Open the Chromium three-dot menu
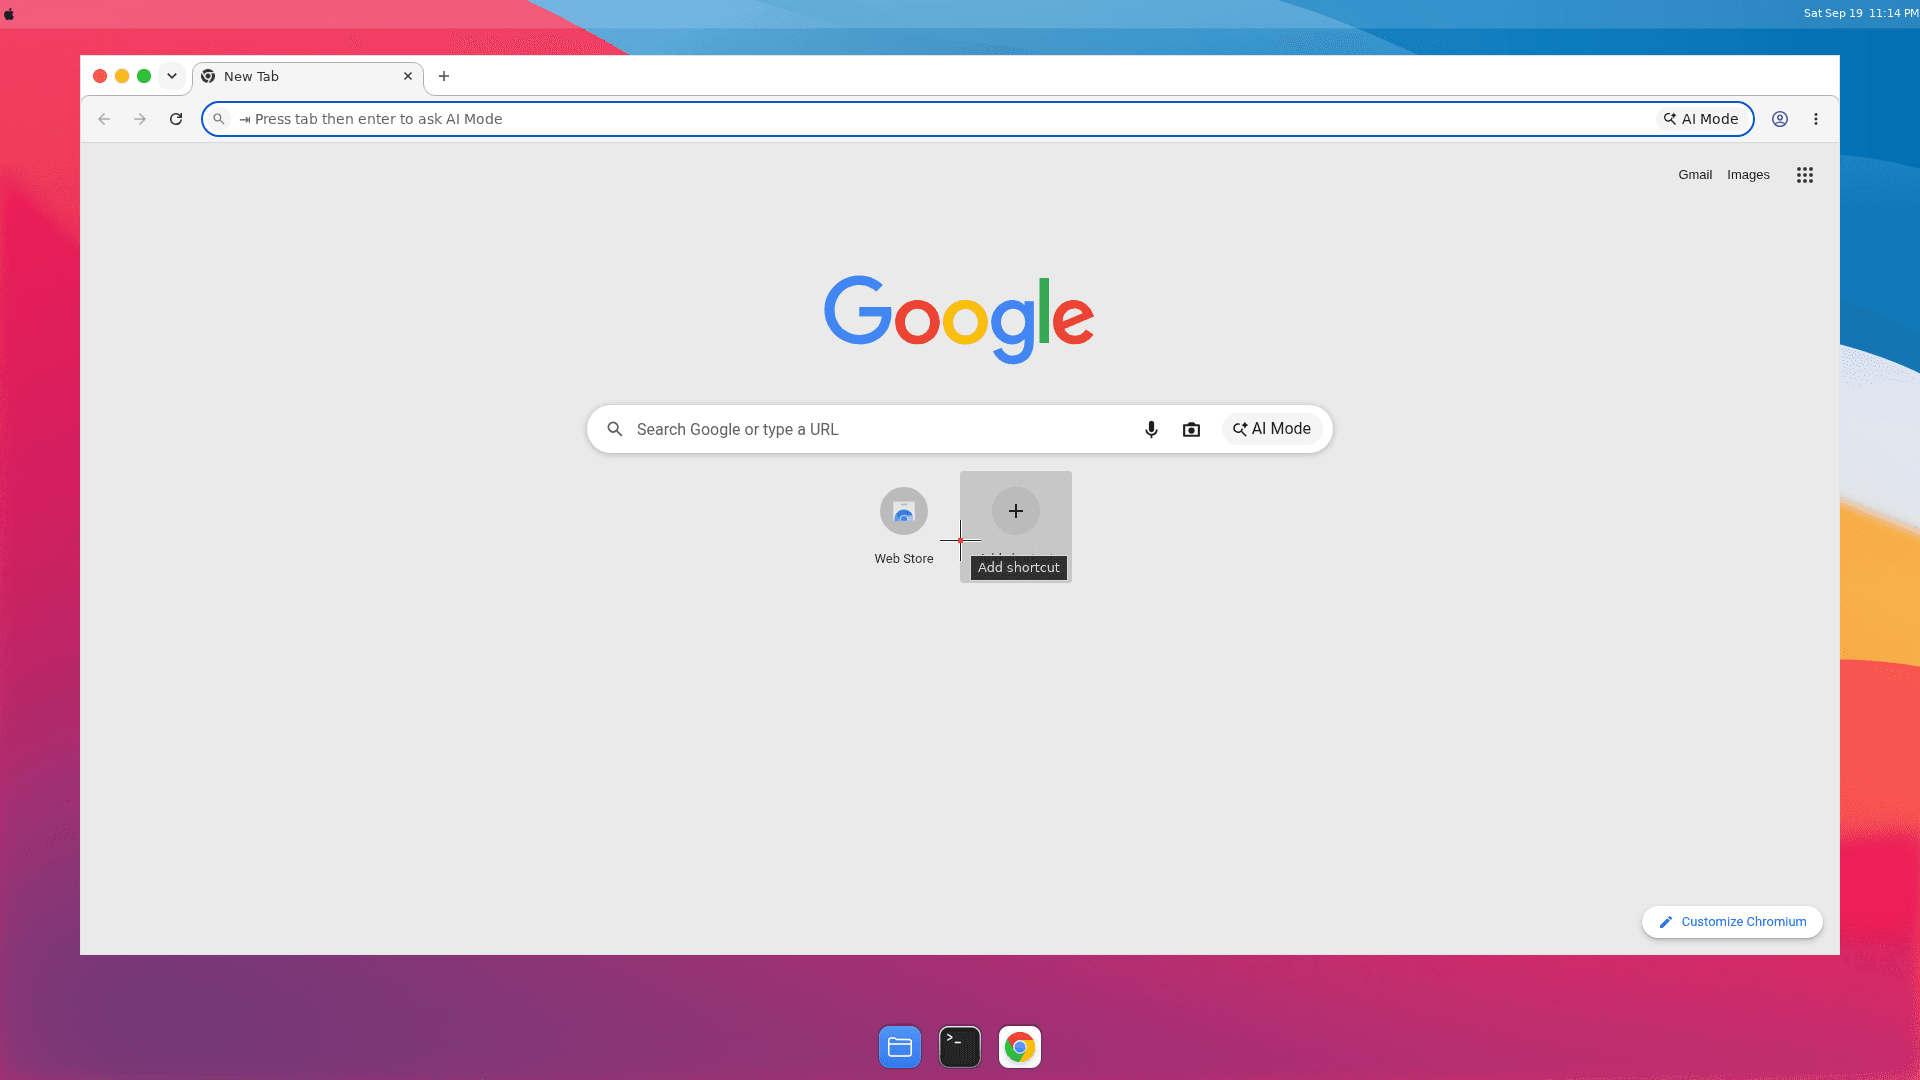 point(1816,119)
